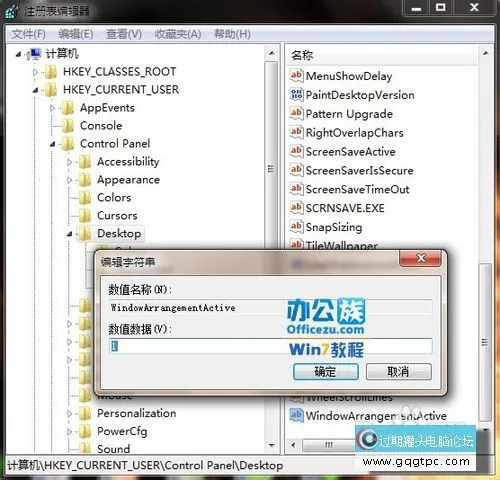500x480 pixels.
Task: Expand the HKEY_CLASSES_ROOT node
Action: (35, 72)
